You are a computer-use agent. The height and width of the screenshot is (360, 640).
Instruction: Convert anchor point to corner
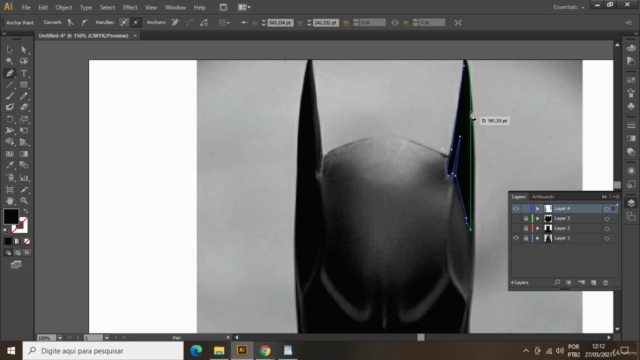pyautogui.click(x=71, y=22)
